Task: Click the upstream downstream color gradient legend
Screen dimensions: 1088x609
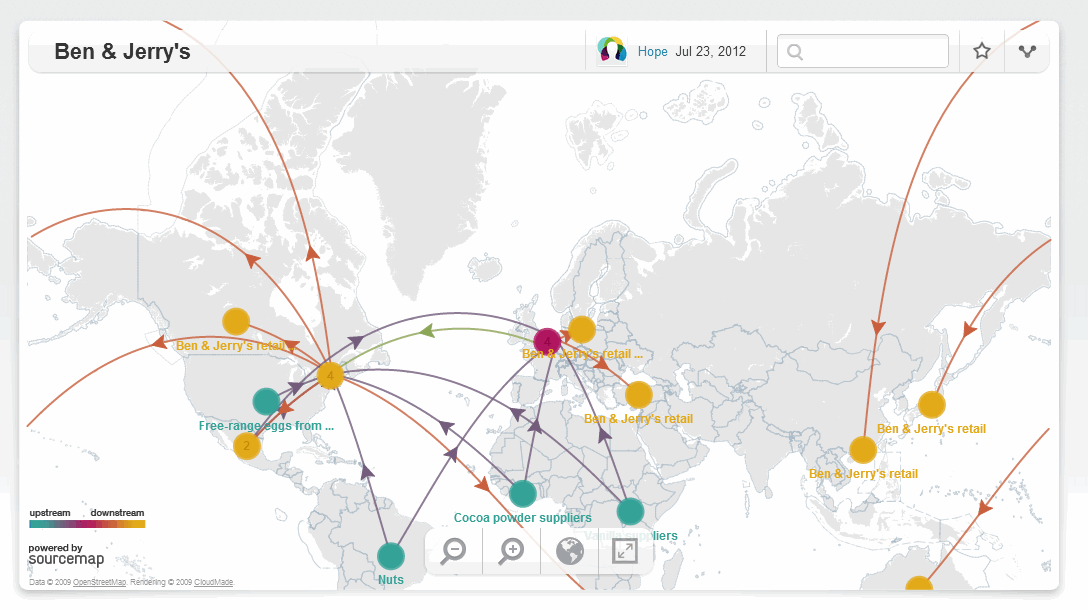Action: (87, 524)
